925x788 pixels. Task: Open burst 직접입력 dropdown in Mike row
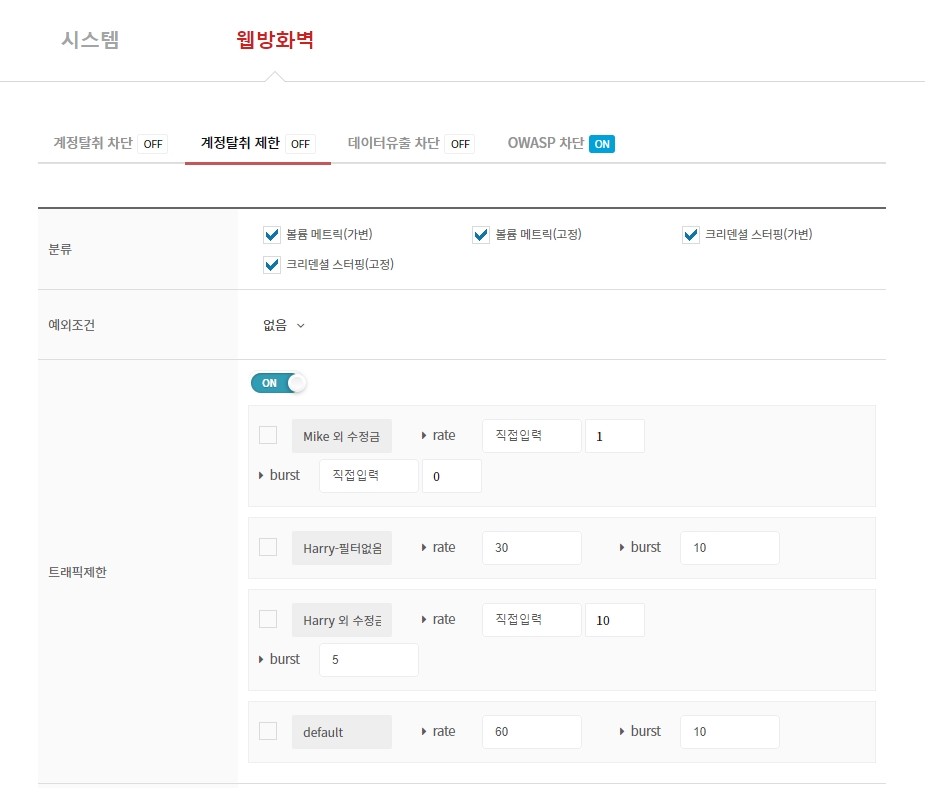click(x=368, y=476)
